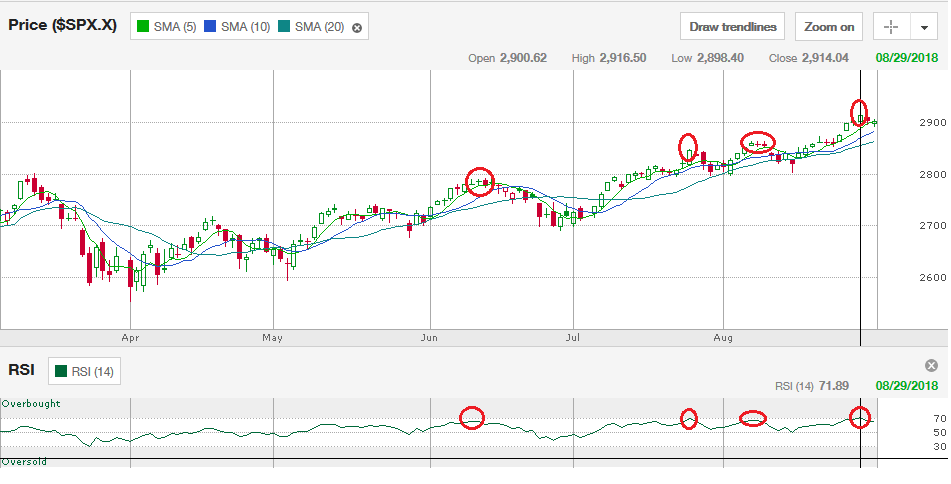This screenshot has height=484, width=951.
Task: Select the SMA (5) green swatch
Action: 143,27
